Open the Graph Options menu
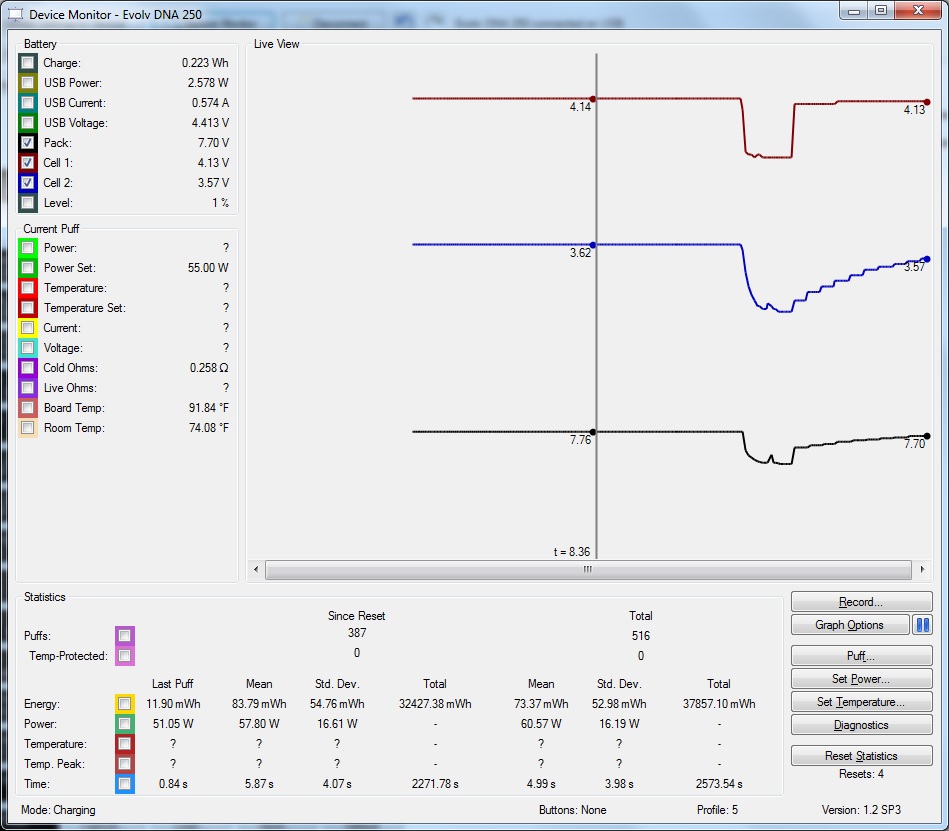Viewport: 949px width, 831px height. (849, 625)
